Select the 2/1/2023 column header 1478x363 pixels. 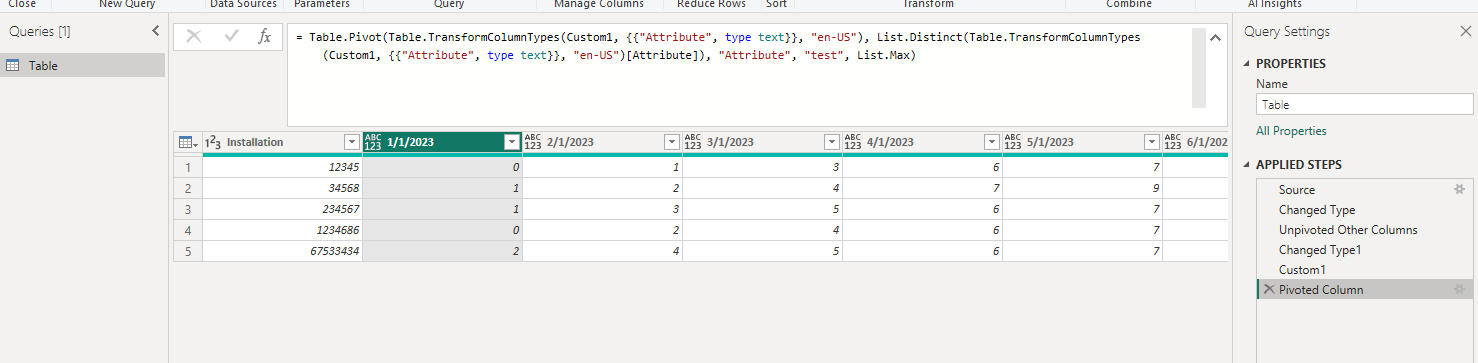[602, 142]
